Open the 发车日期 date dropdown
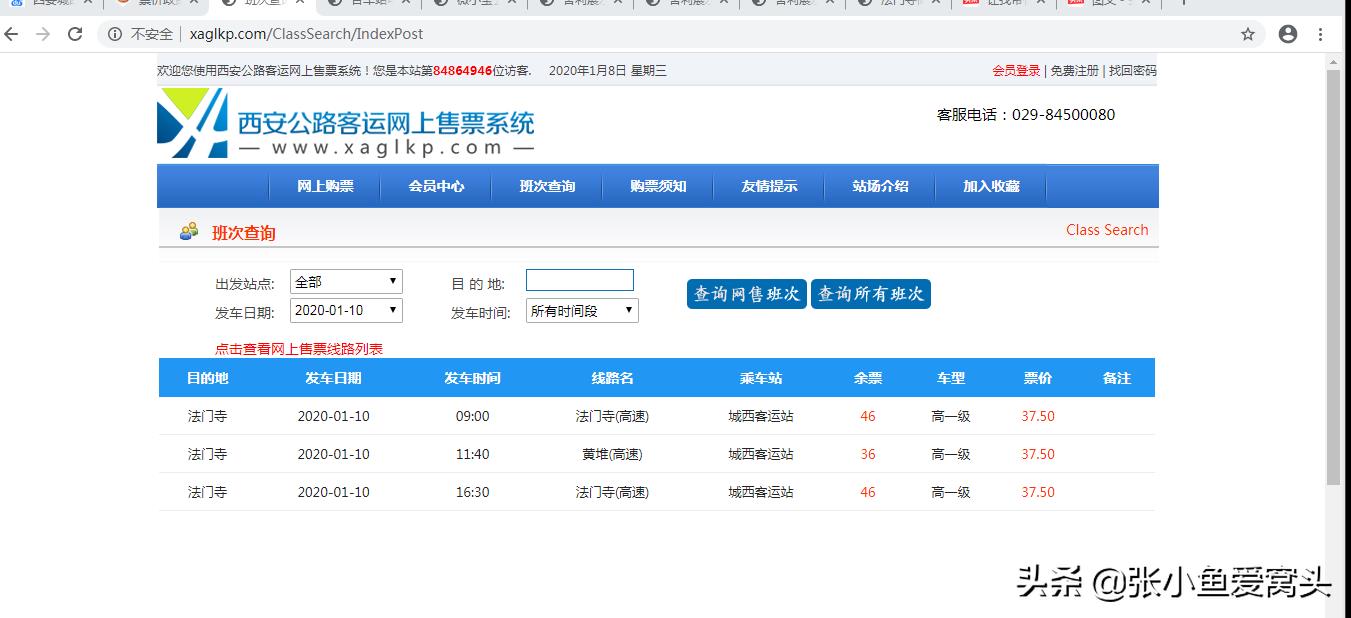 (x=346, y=310)
